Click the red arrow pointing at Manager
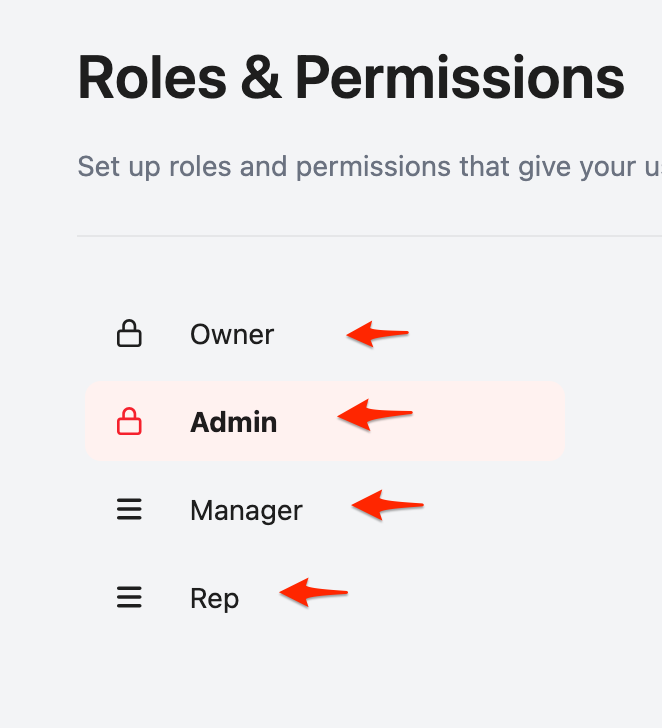 tap(387, 506)
